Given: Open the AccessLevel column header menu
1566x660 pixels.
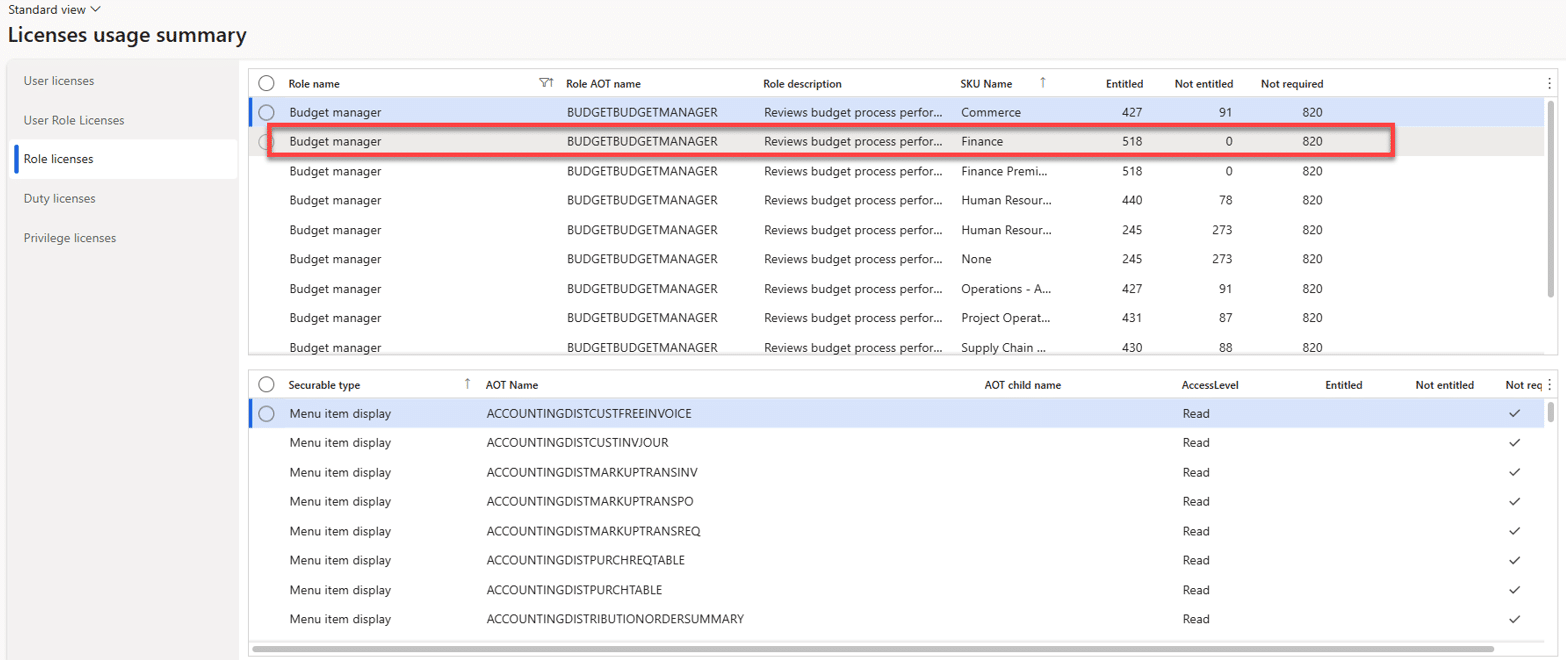Looking at the screenshot, I should (1210, 385).
